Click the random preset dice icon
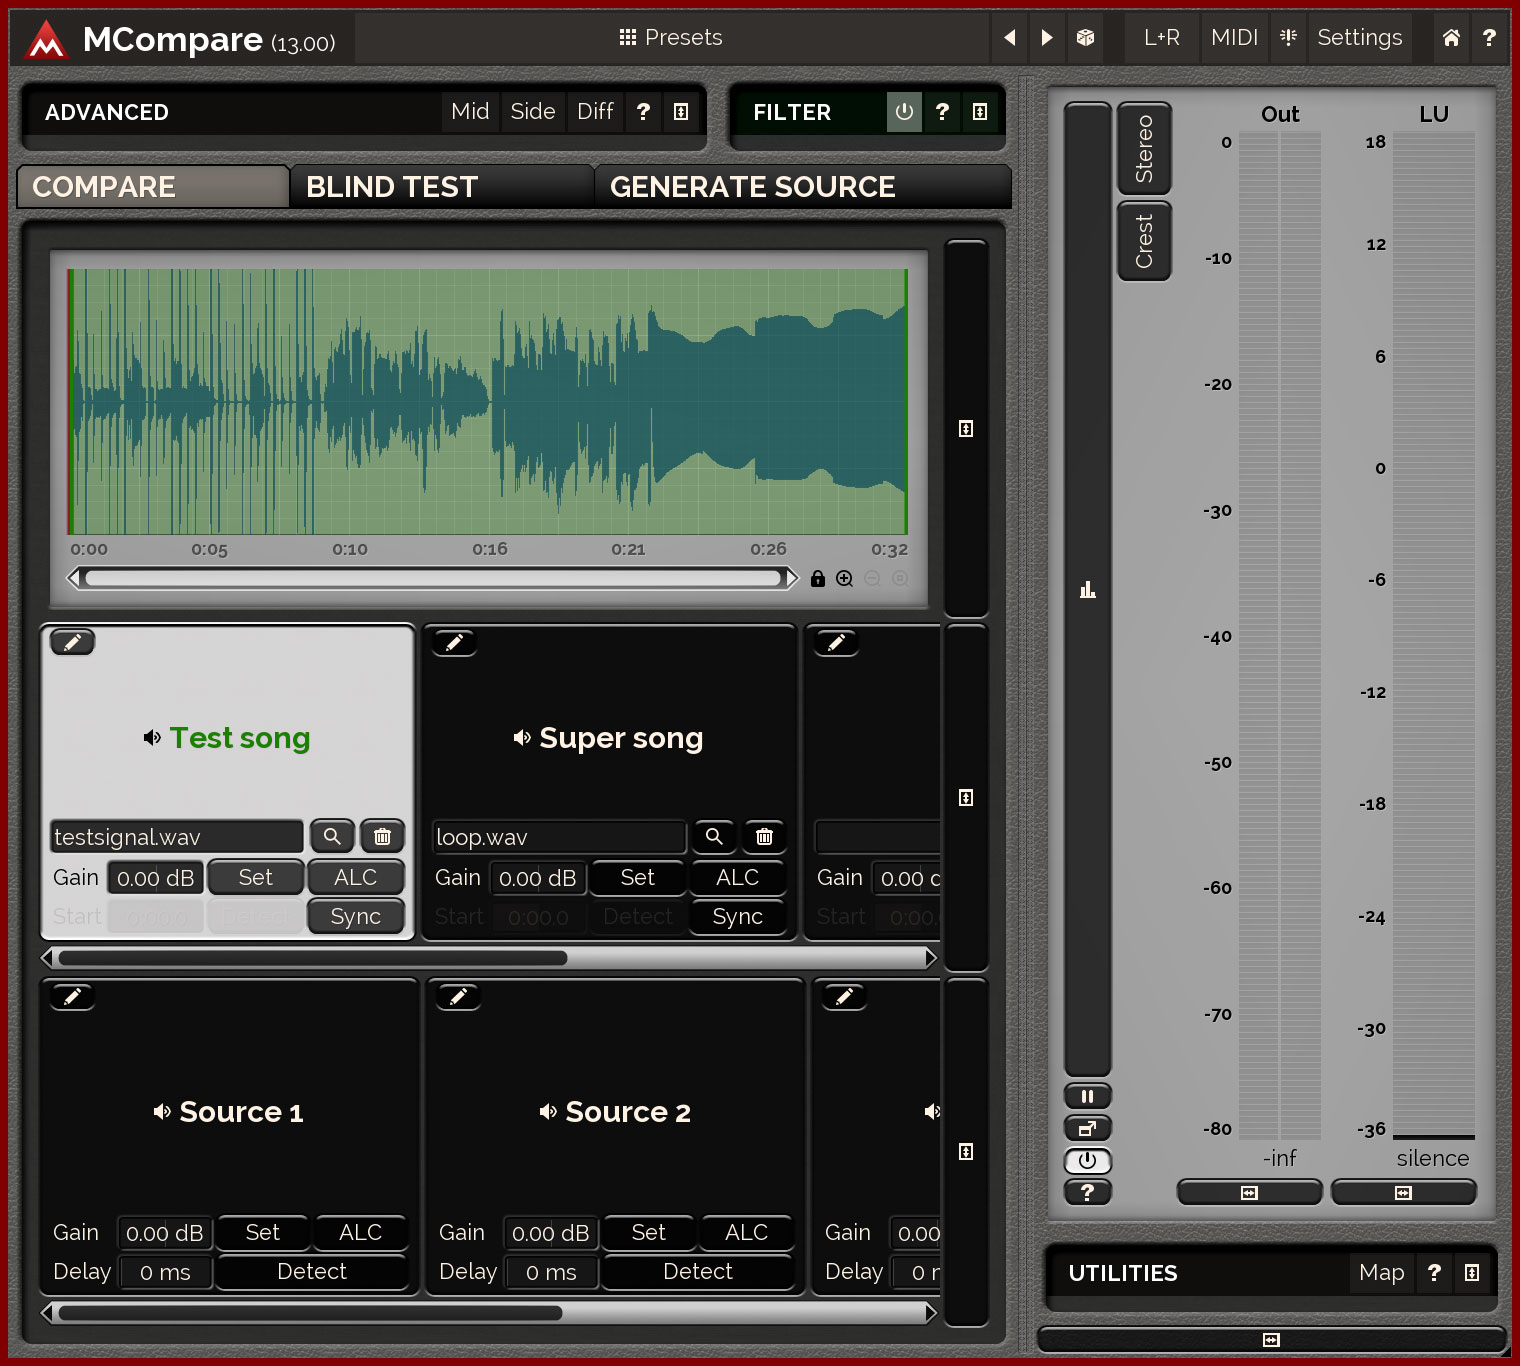1520x1366 pixels. (1085, 38)
